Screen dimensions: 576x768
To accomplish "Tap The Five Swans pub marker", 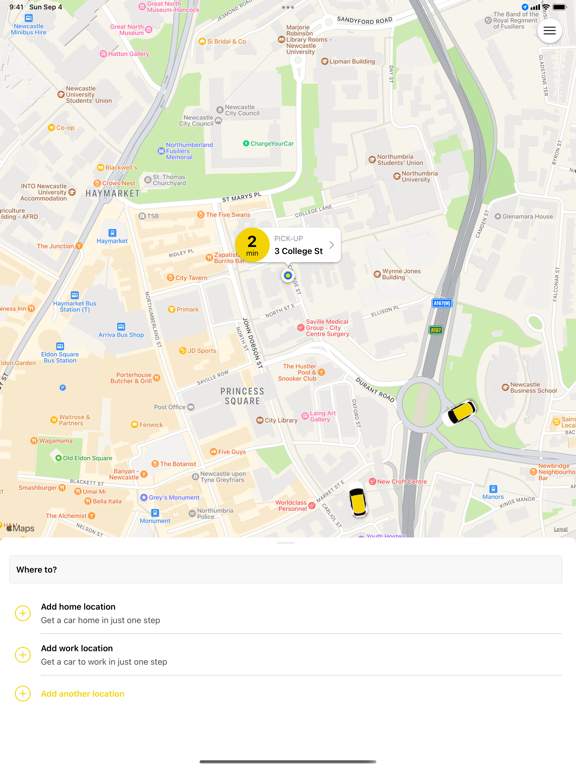I will (200, 215).
